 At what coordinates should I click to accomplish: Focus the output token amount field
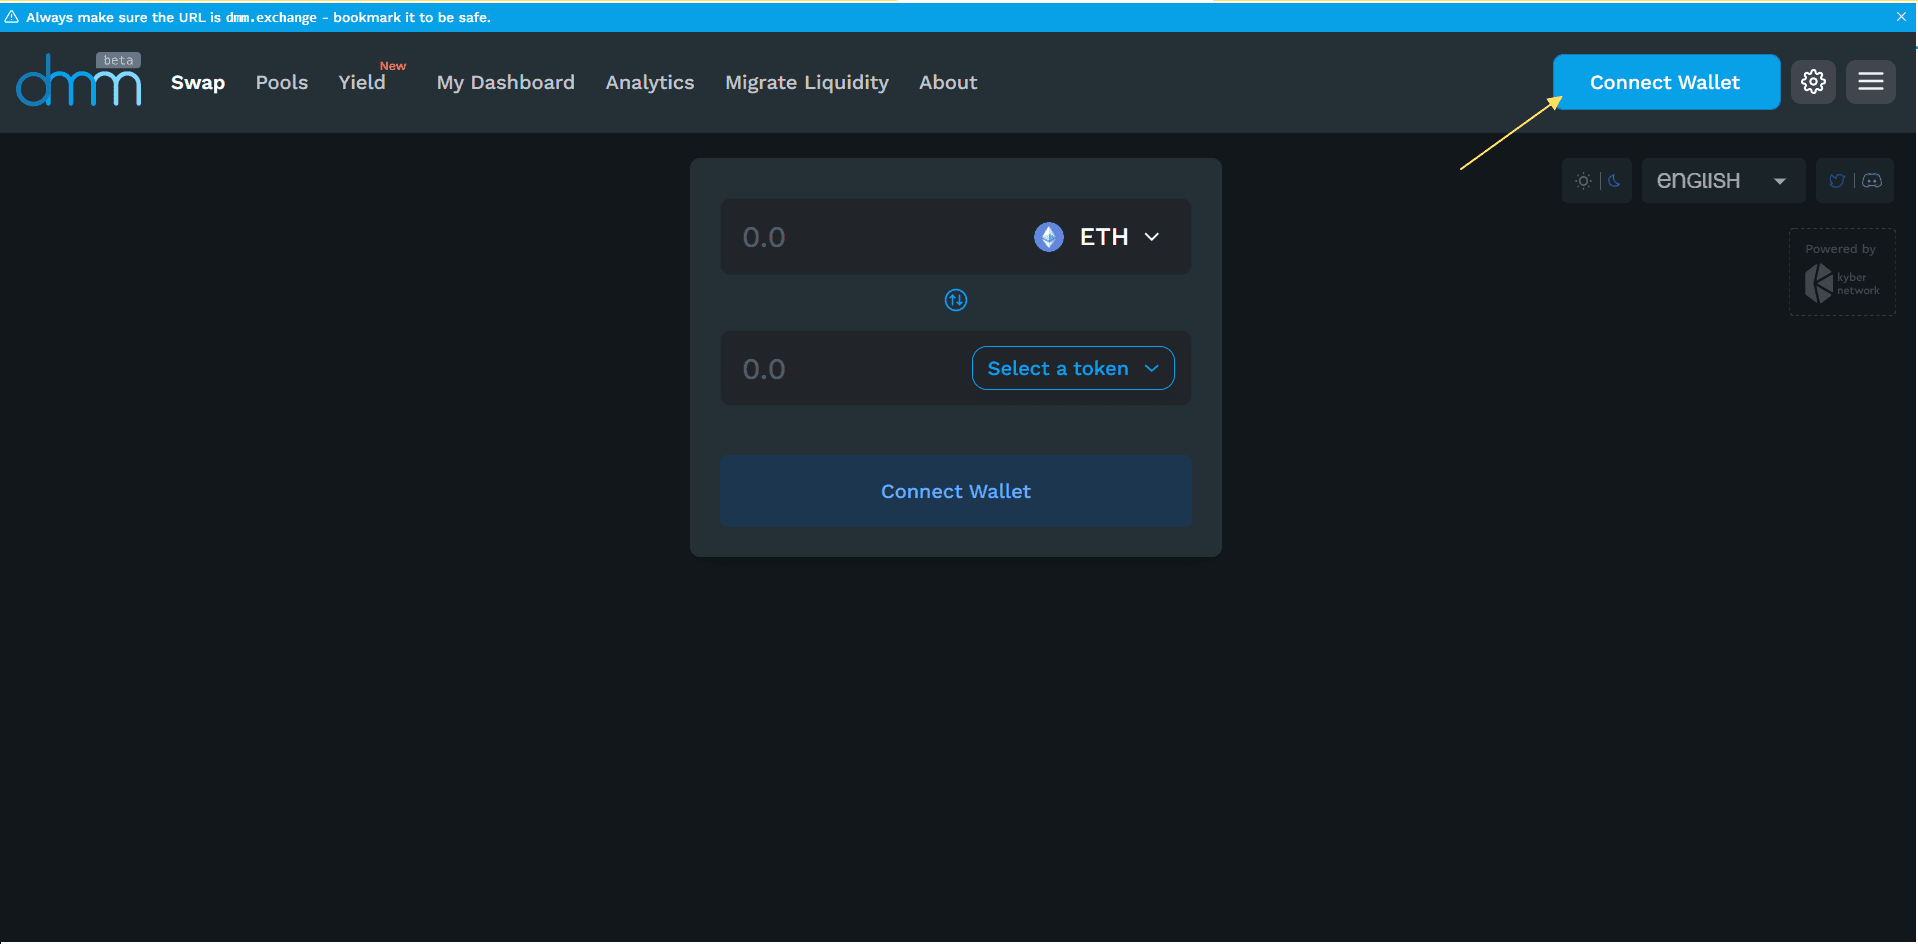coord(850,369)
